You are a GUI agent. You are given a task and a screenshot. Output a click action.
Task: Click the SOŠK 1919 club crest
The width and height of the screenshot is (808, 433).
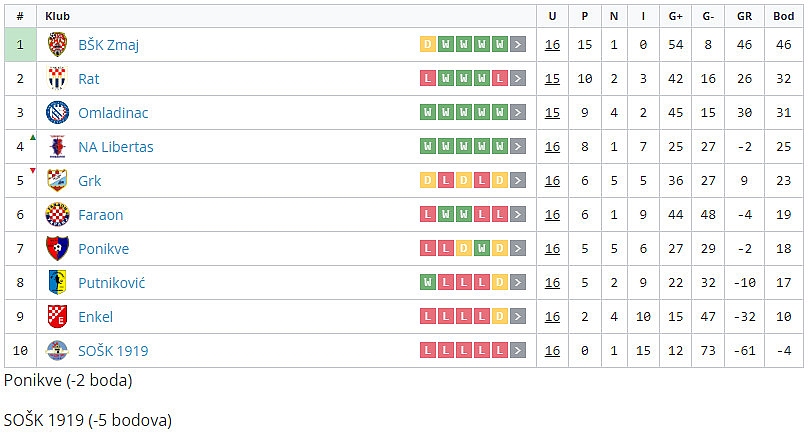coord(57,351)
